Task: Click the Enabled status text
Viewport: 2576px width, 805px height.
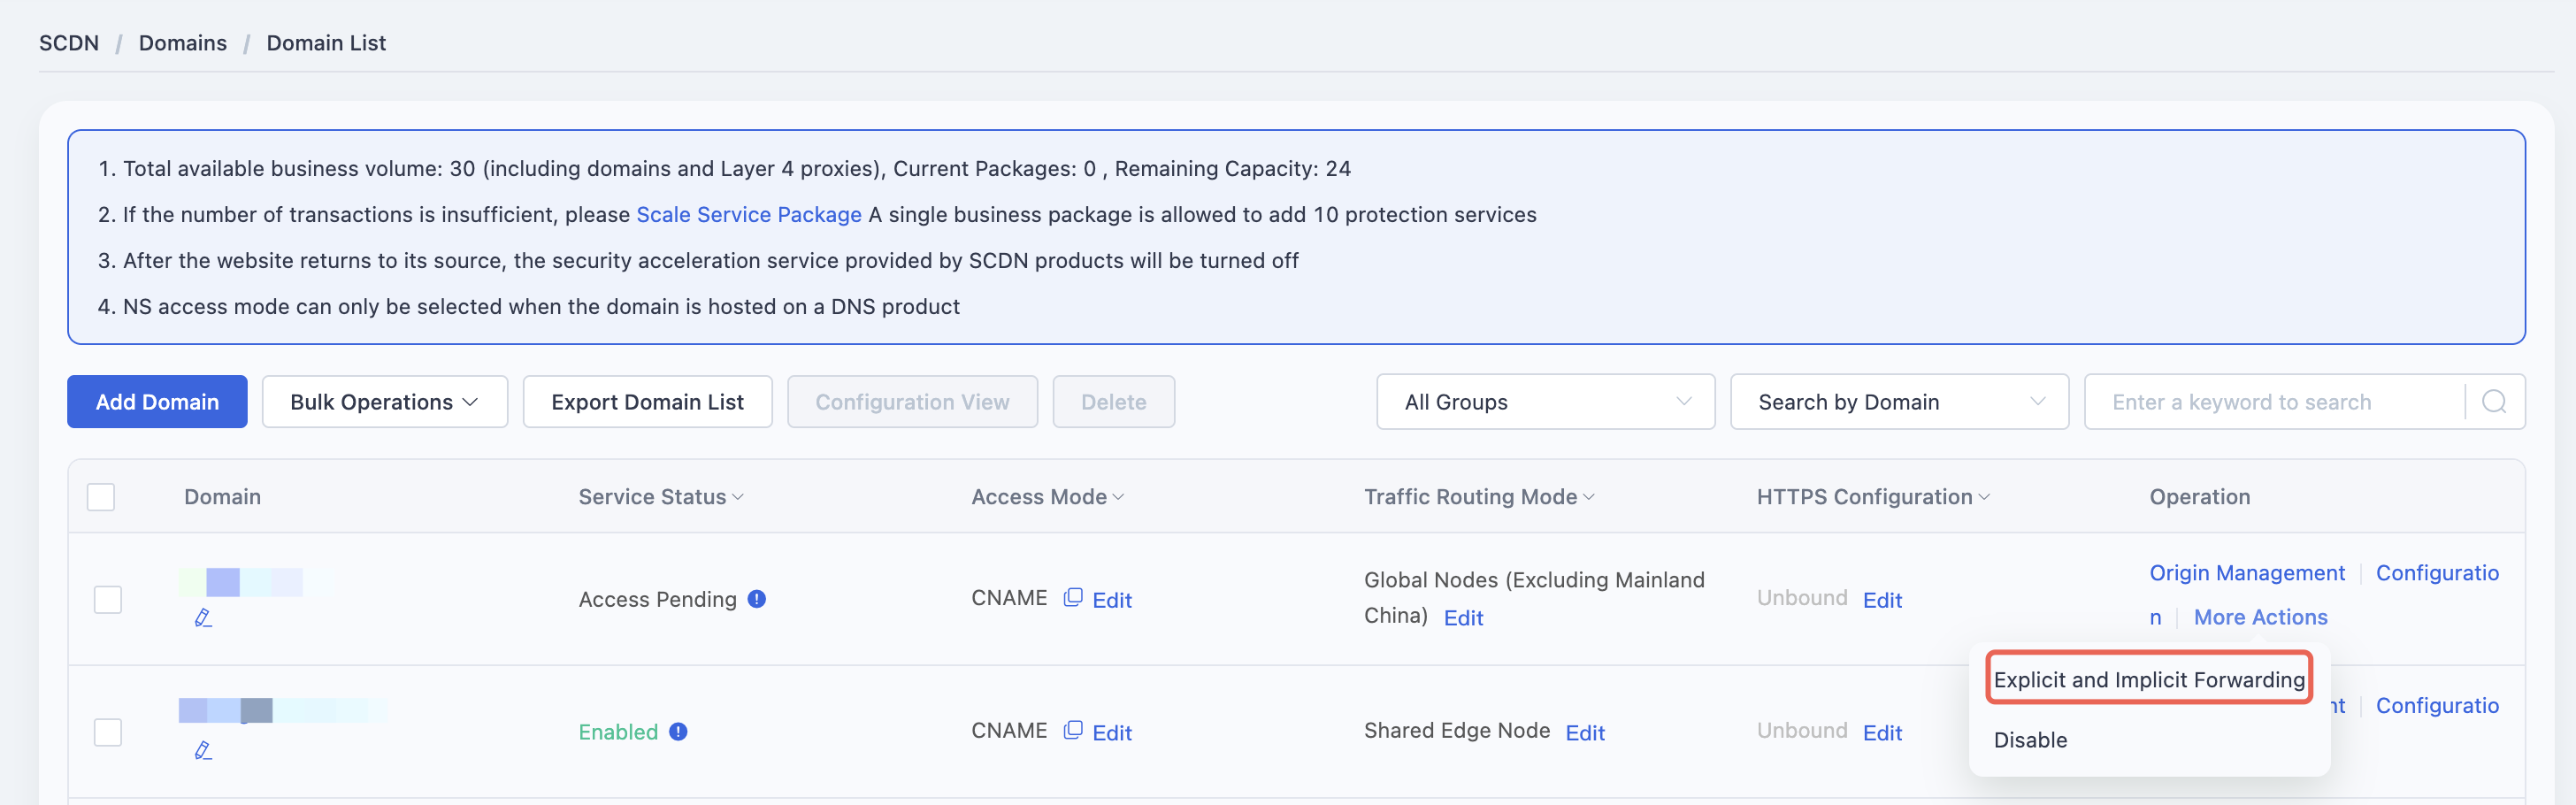Action: (x=618, y=732)
